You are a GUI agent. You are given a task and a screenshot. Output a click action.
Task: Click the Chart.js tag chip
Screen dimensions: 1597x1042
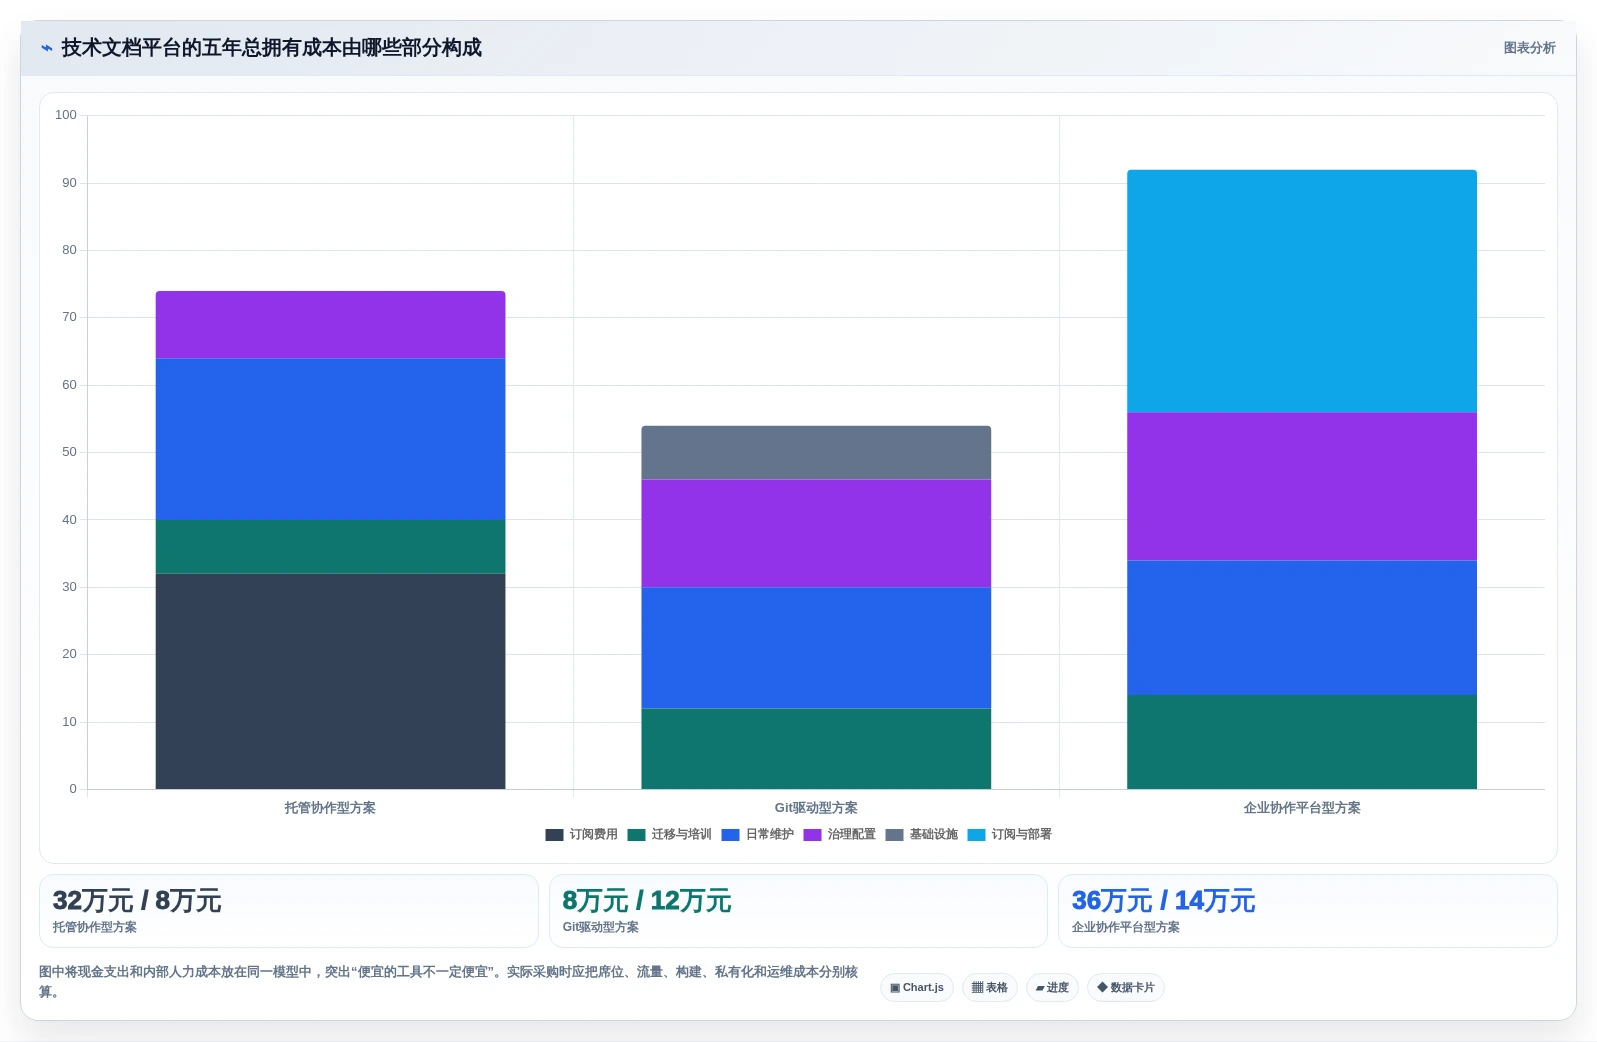tap(917, 988)
